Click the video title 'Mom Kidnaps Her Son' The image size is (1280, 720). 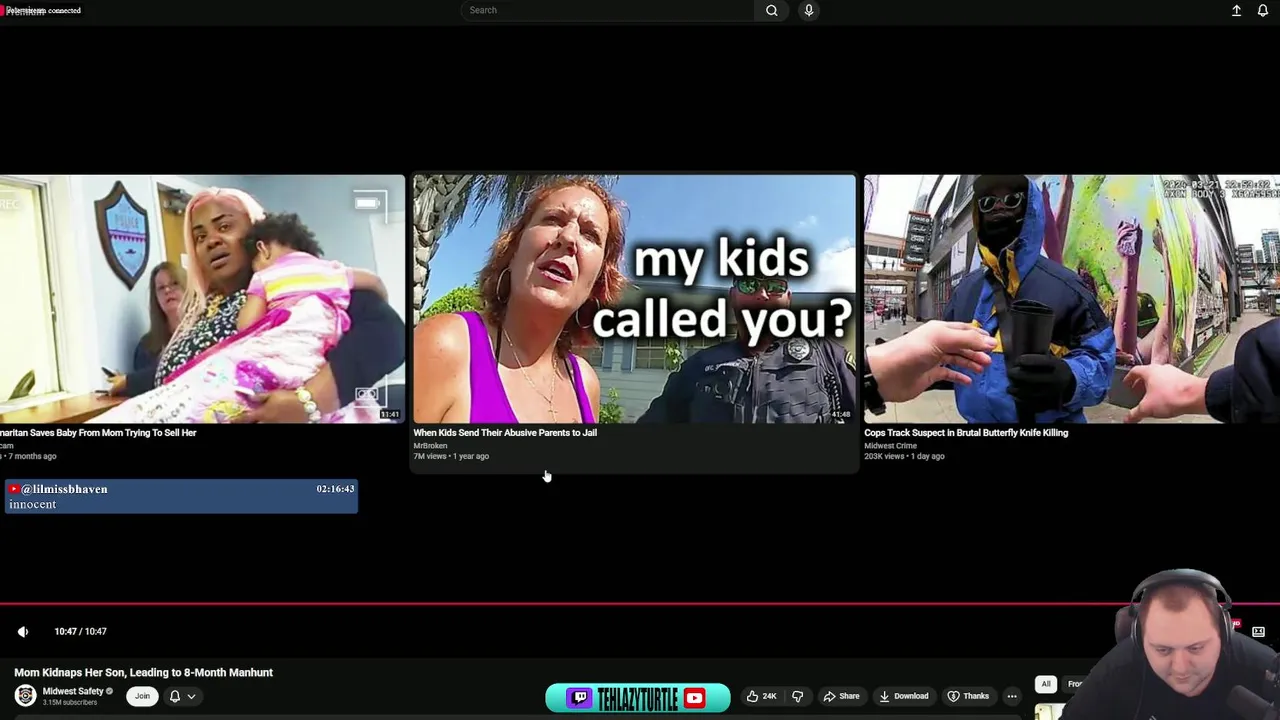coord(143,673)
